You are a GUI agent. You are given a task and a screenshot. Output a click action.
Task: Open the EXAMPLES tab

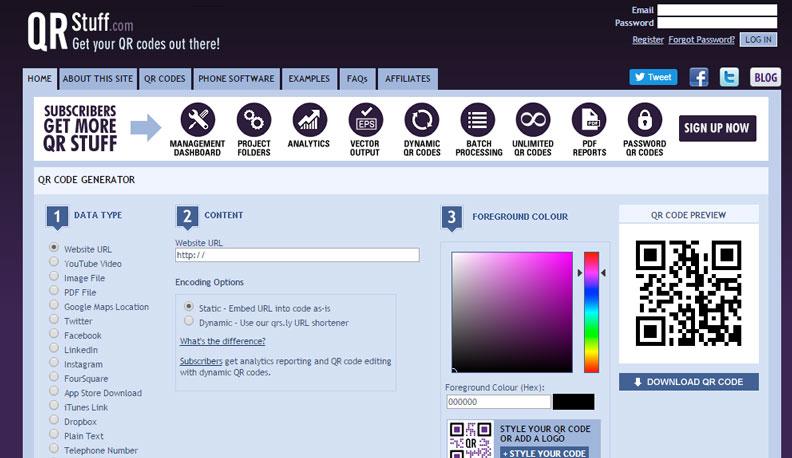[309, 79]
